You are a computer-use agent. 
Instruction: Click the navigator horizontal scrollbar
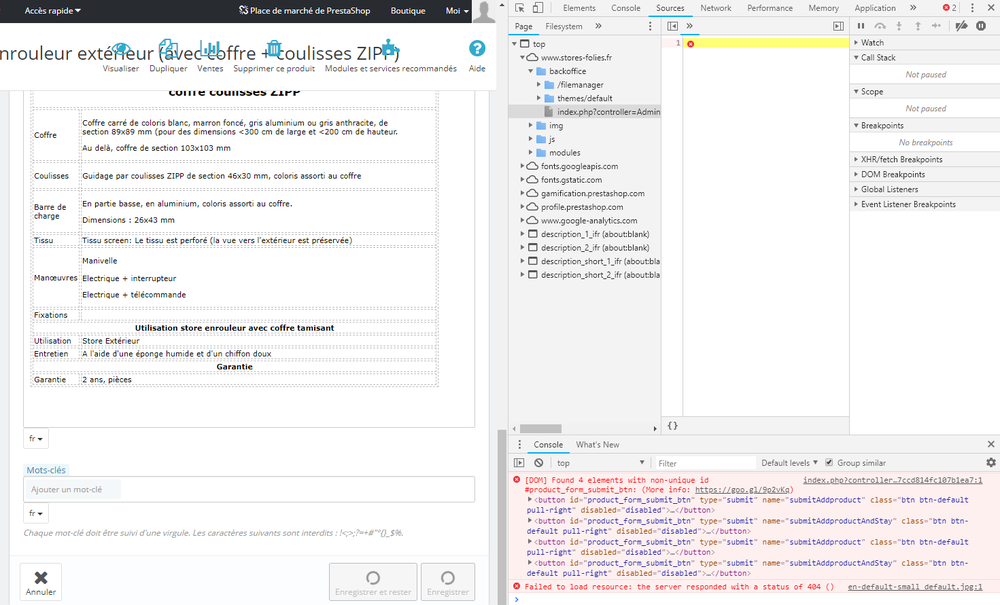[x=541, y=428]
